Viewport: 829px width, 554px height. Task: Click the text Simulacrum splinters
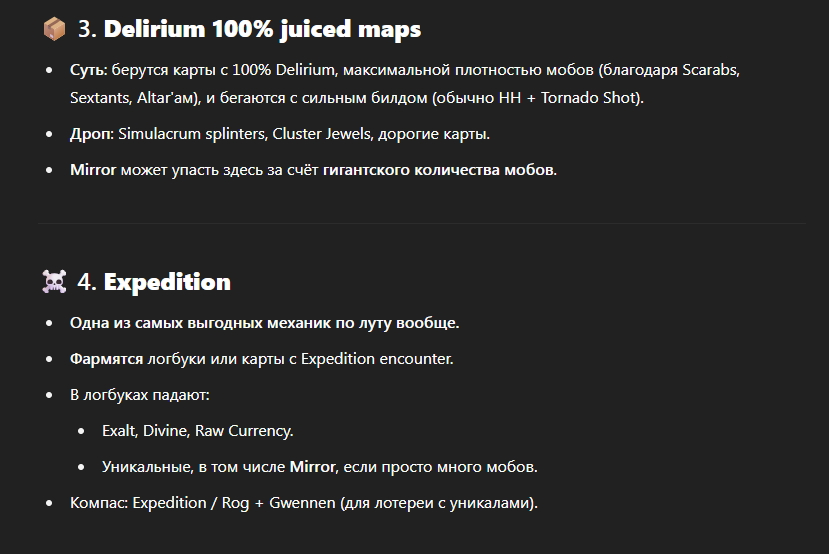coord(192,134)
